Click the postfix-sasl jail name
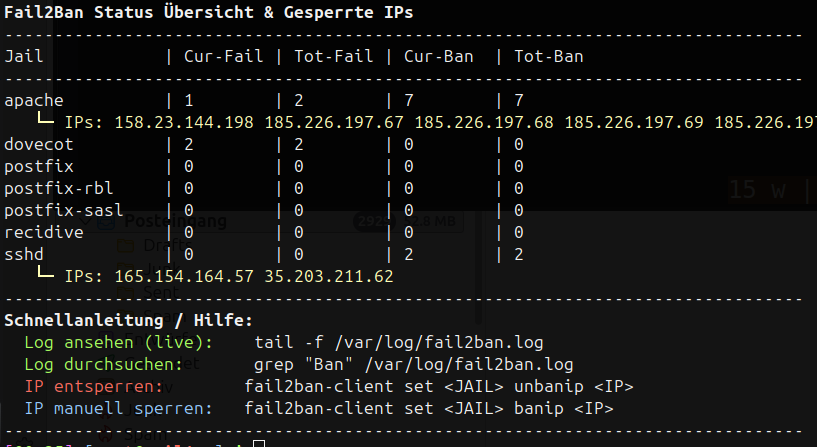Screen dimensions: 817x447 click(64, 210)
